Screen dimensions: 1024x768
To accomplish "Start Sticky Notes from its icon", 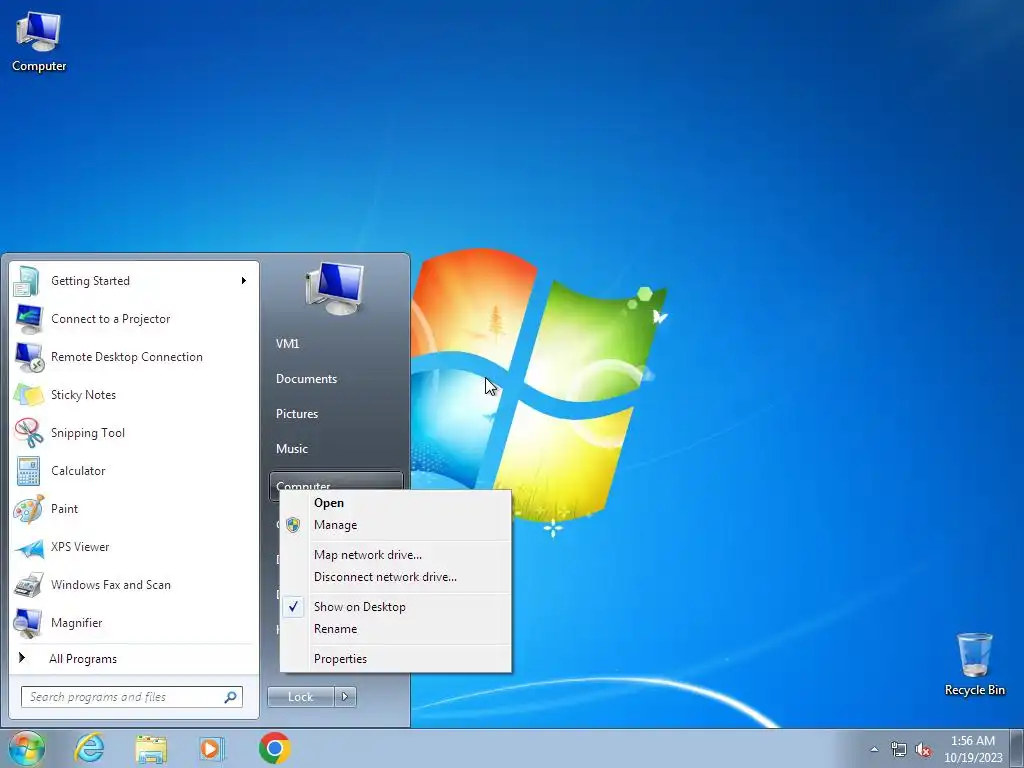I will pyautogui.click(x=28, y=395).
